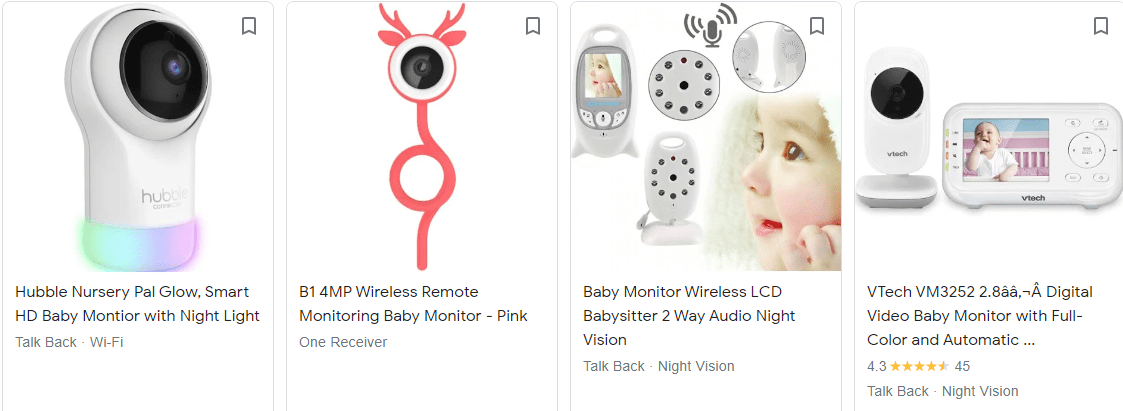The height and width of the screenshot is (411, 1123).
Task: Click the LCD babysitter product collage image
Action: (x=705, y=137)
